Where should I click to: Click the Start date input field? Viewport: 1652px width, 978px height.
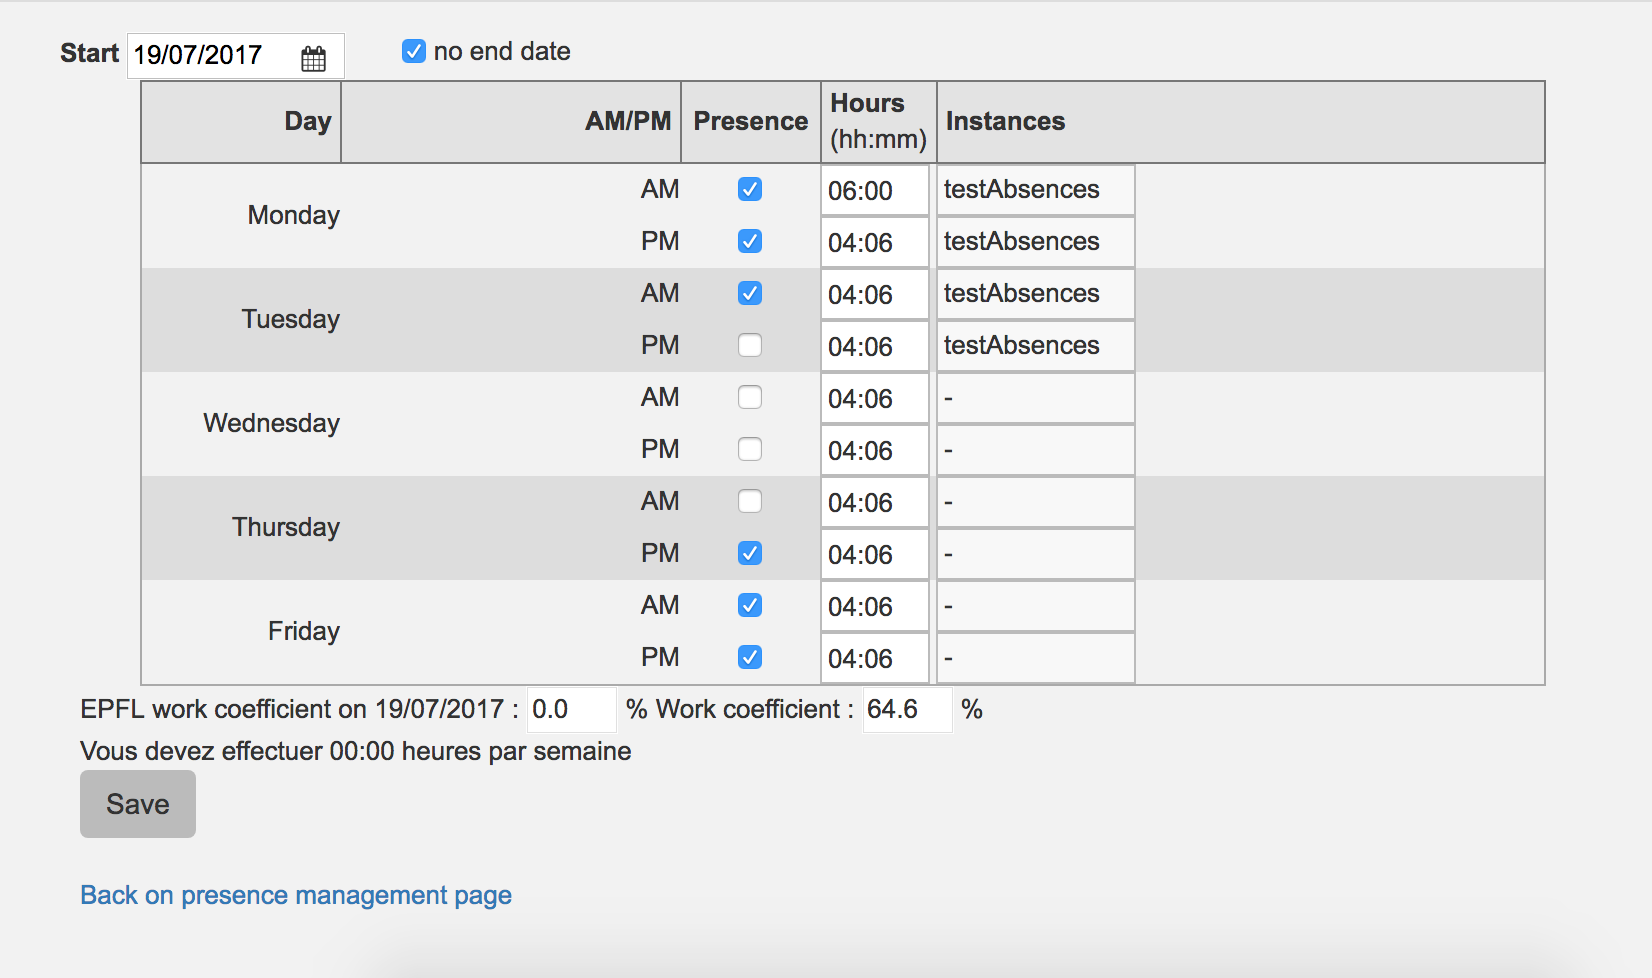(212, 56)
